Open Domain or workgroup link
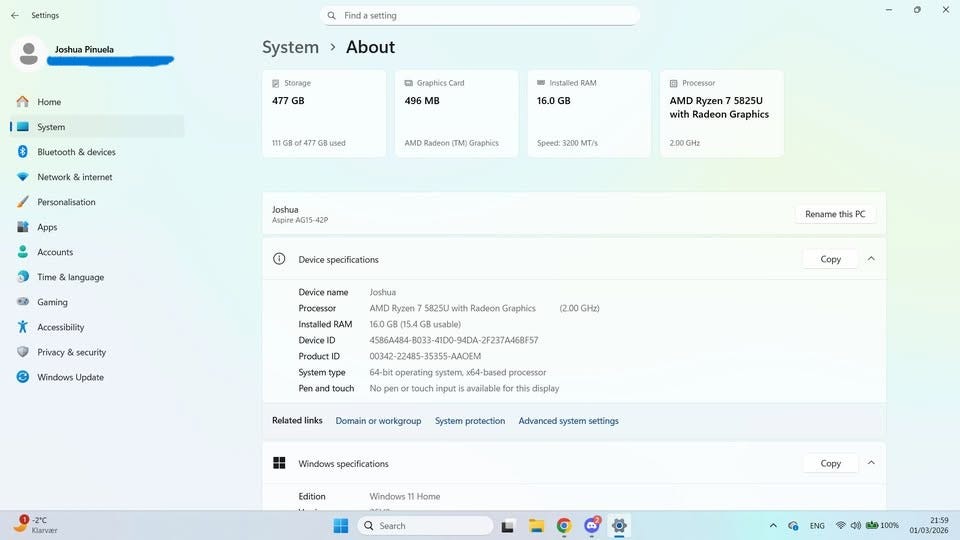Screen dimensions: 960x540 [x=378, y=421]
